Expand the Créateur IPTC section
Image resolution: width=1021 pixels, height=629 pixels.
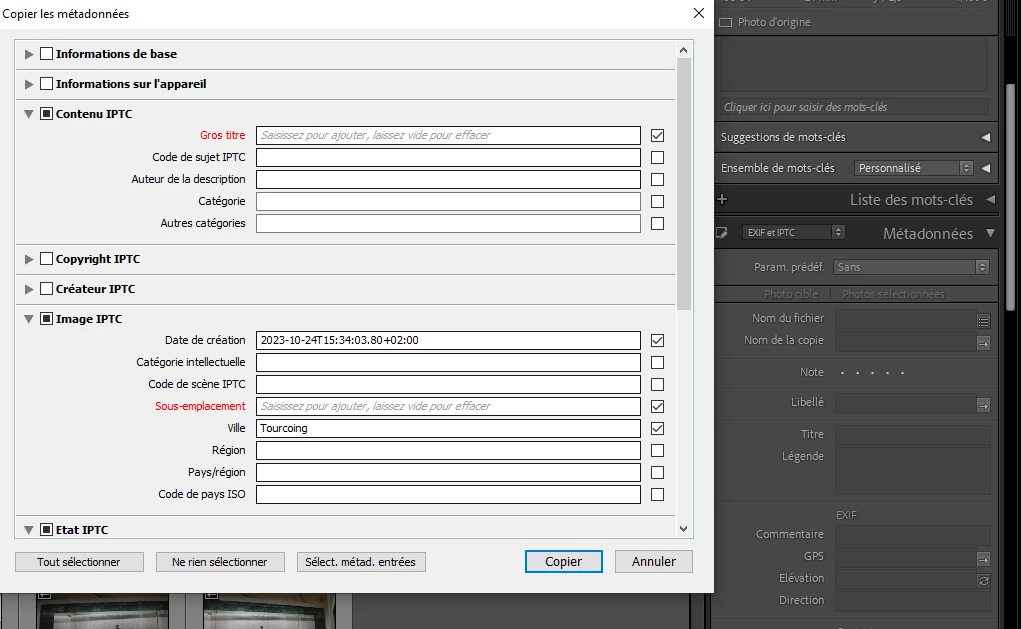click(x=29, y=289)
